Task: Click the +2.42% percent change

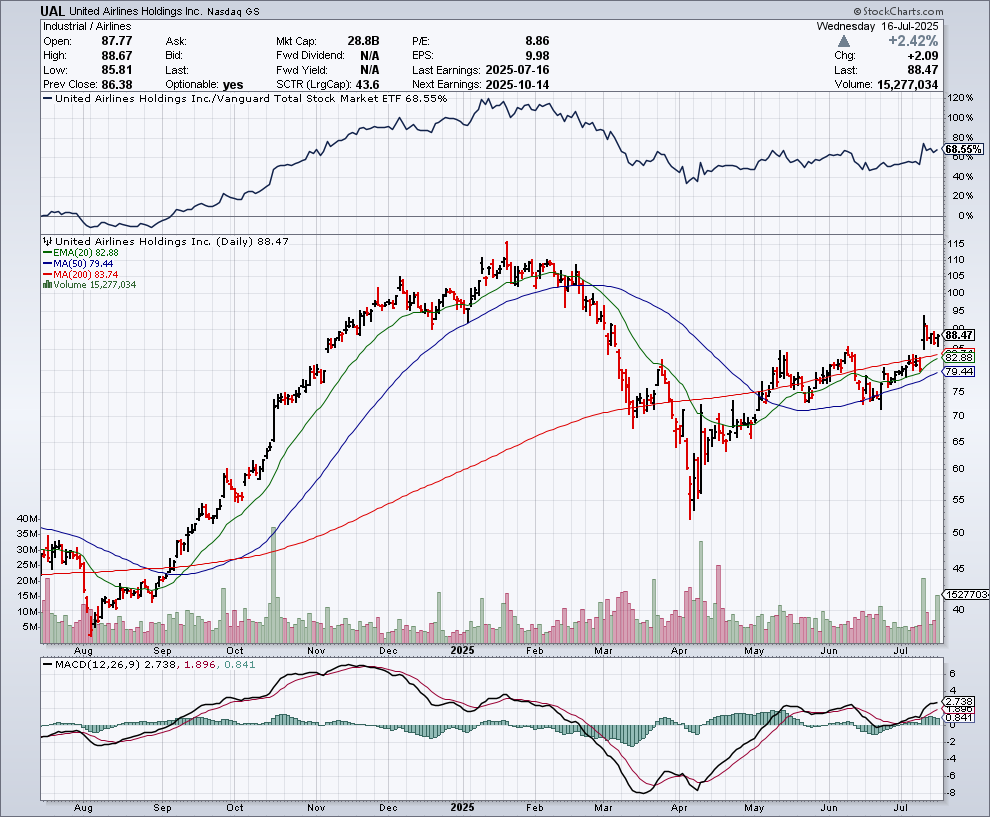Action: (913, 41)
